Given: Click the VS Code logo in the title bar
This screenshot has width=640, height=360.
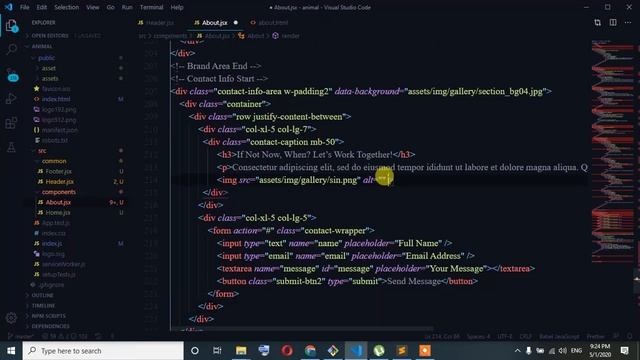Looking at the screenshot, I should pos(9,7).
